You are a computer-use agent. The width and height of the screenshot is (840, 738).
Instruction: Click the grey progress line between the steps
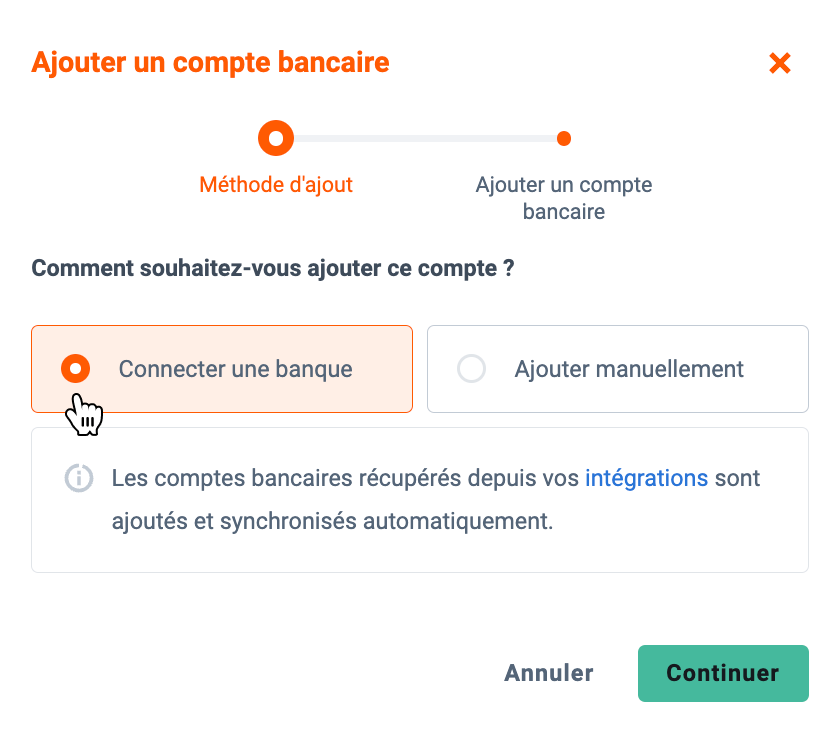(x=425, y=139)
